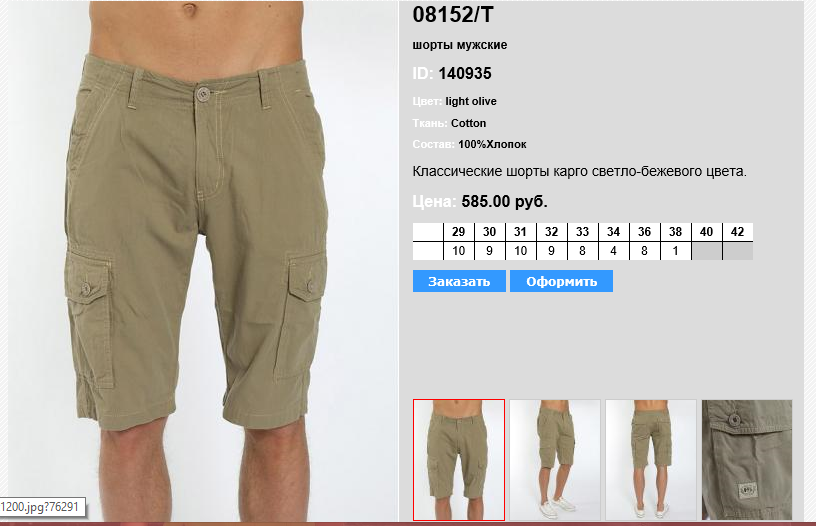Image resolution: width=816 pixels, height=526 pixels.
Task: Select the front-view shorts thumbnail
Action: pyautogui.click(x=458, y=459)
